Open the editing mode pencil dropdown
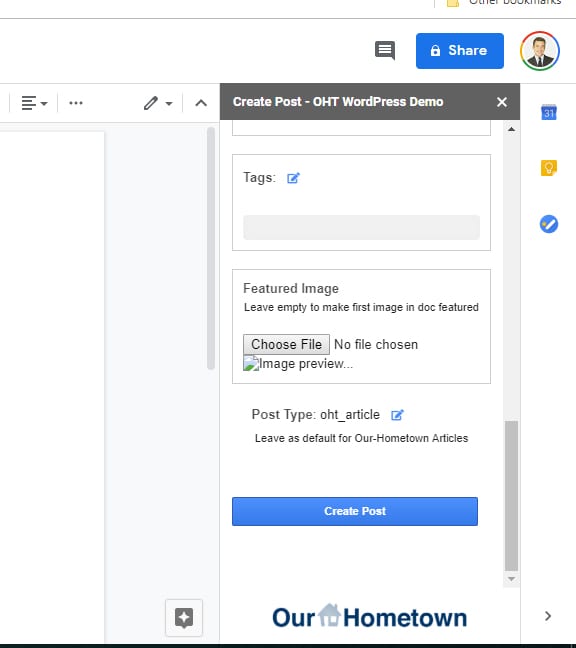This screenshot has width=576, height=648. click(158, 103)
